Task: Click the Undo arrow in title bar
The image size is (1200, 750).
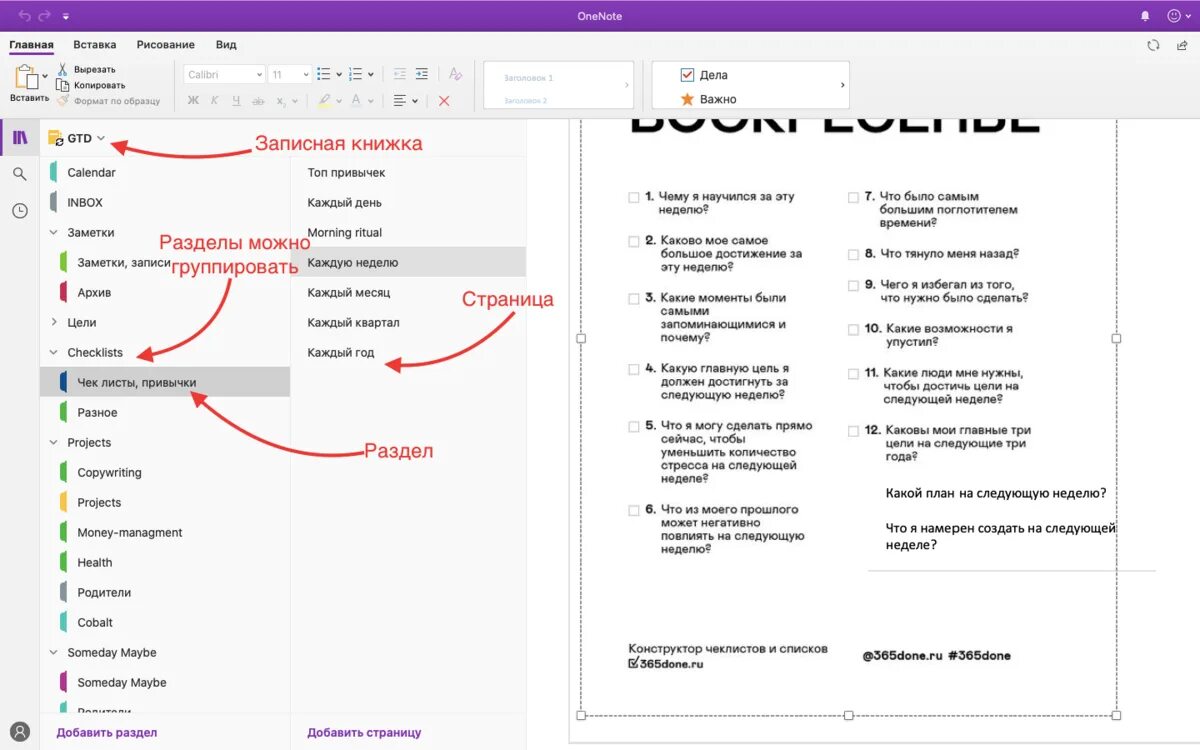Action: pos(25,16)
